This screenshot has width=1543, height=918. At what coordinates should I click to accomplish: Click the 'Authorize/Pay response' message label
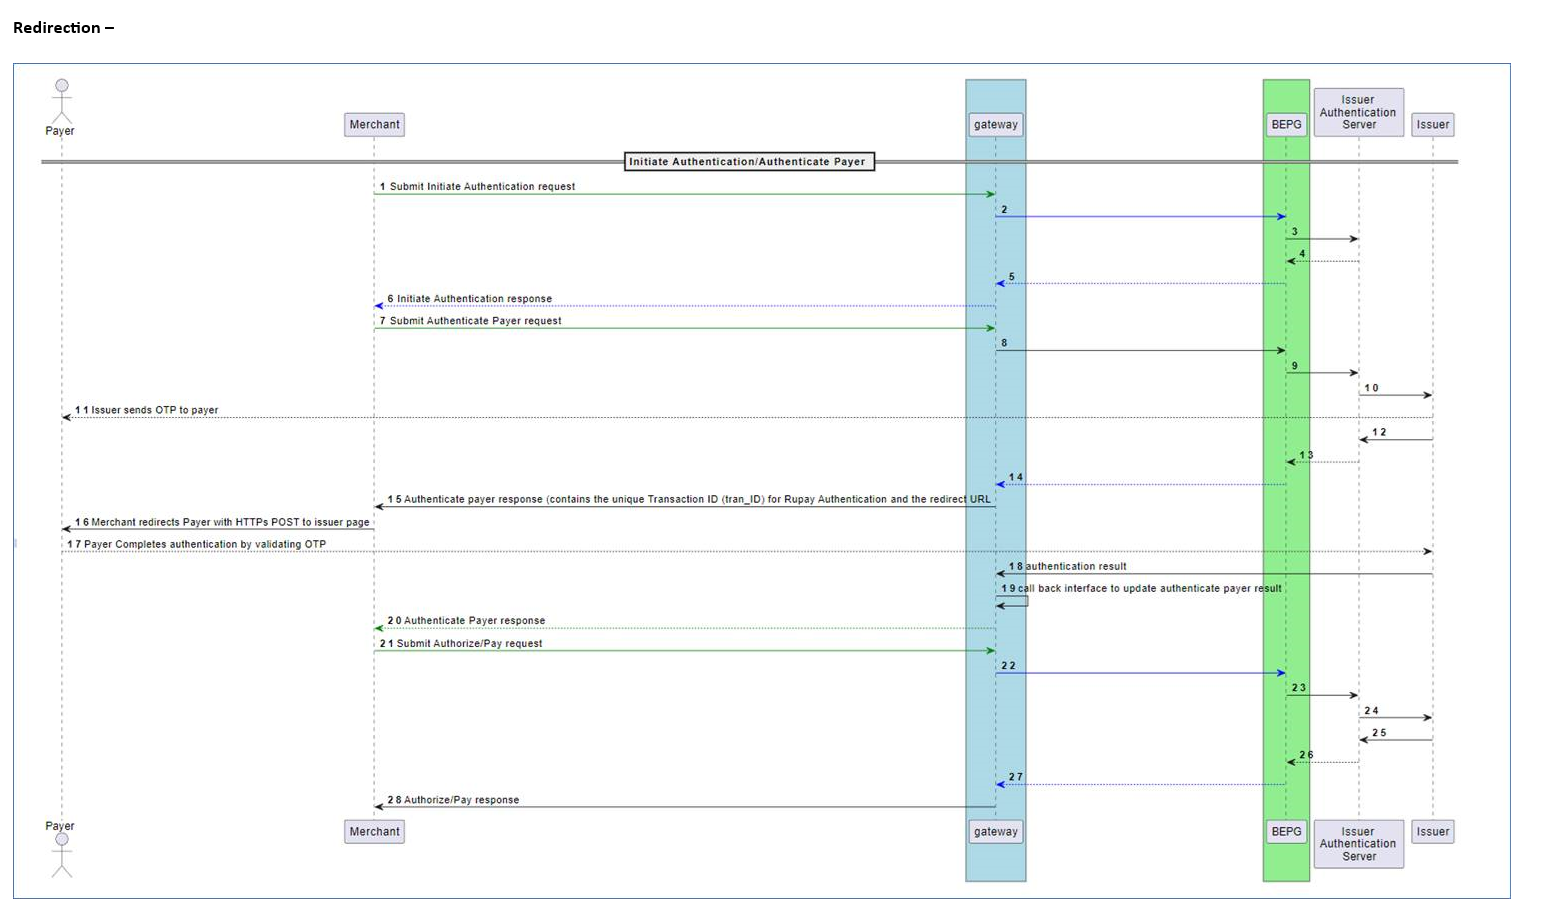(453, 799)
